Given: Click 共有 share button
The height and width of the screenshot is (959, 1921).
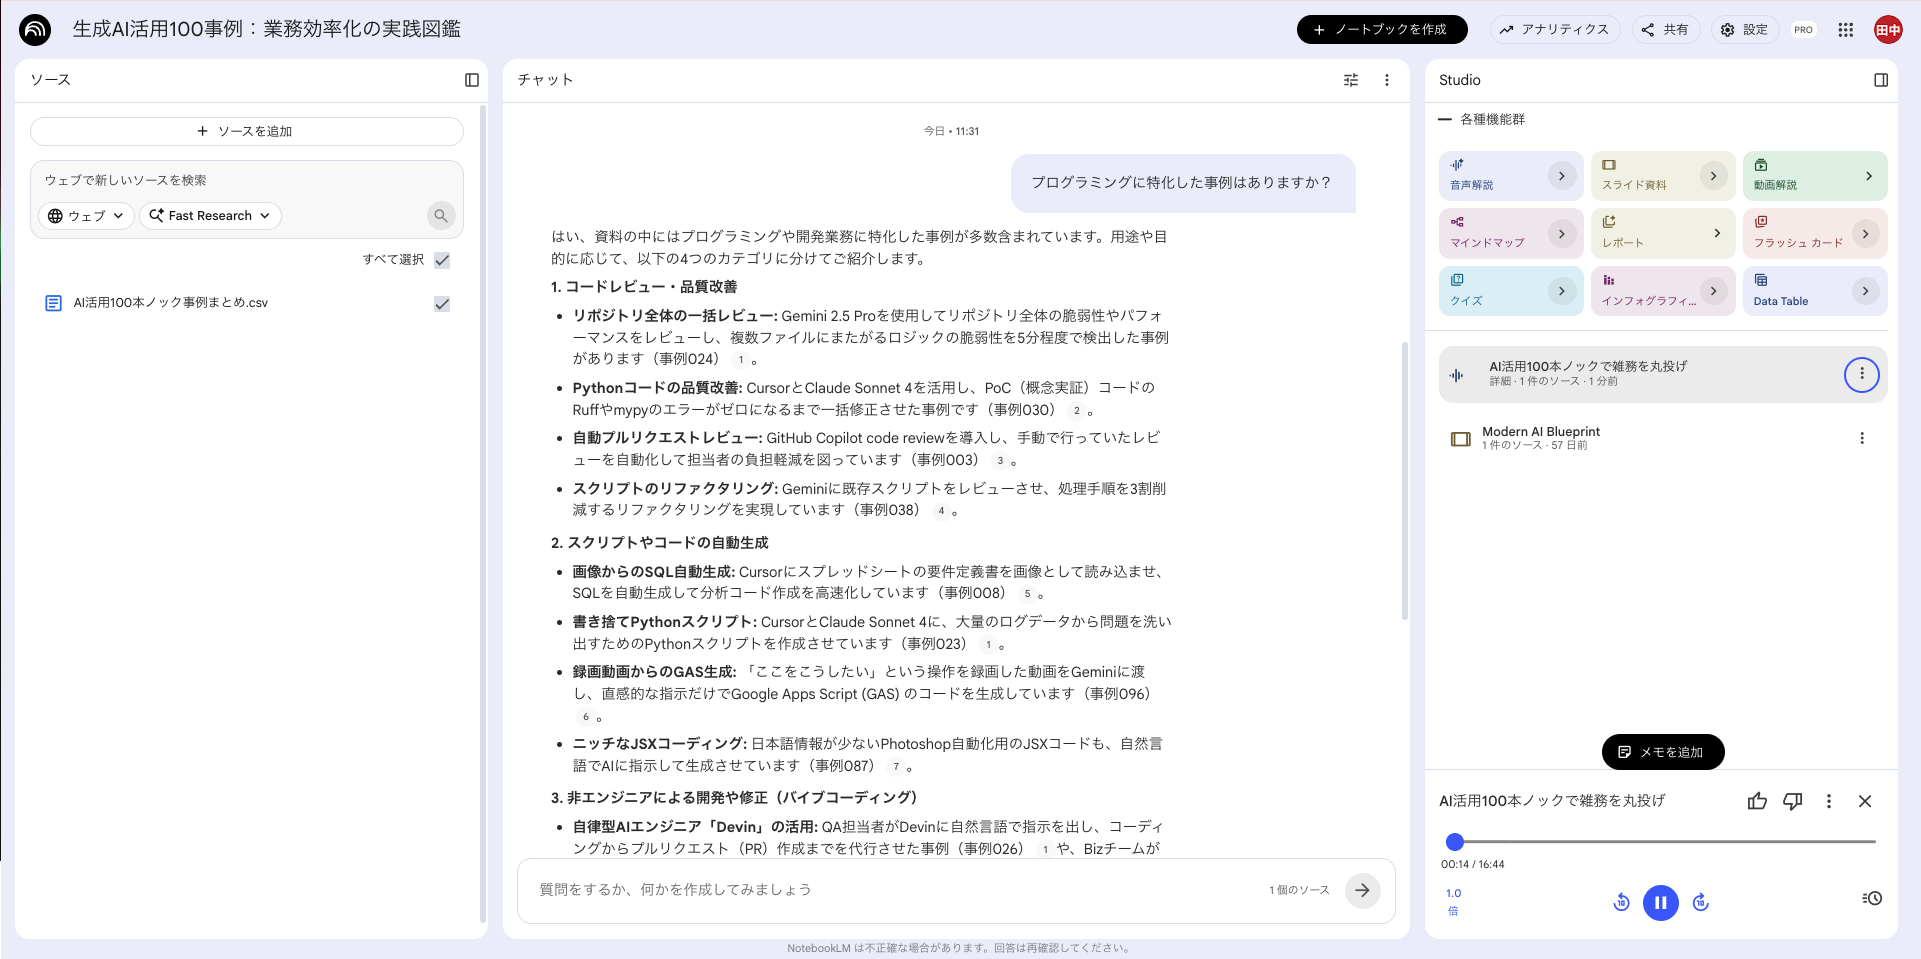Looking at the screenshot, I should [x=1665, y=30].
